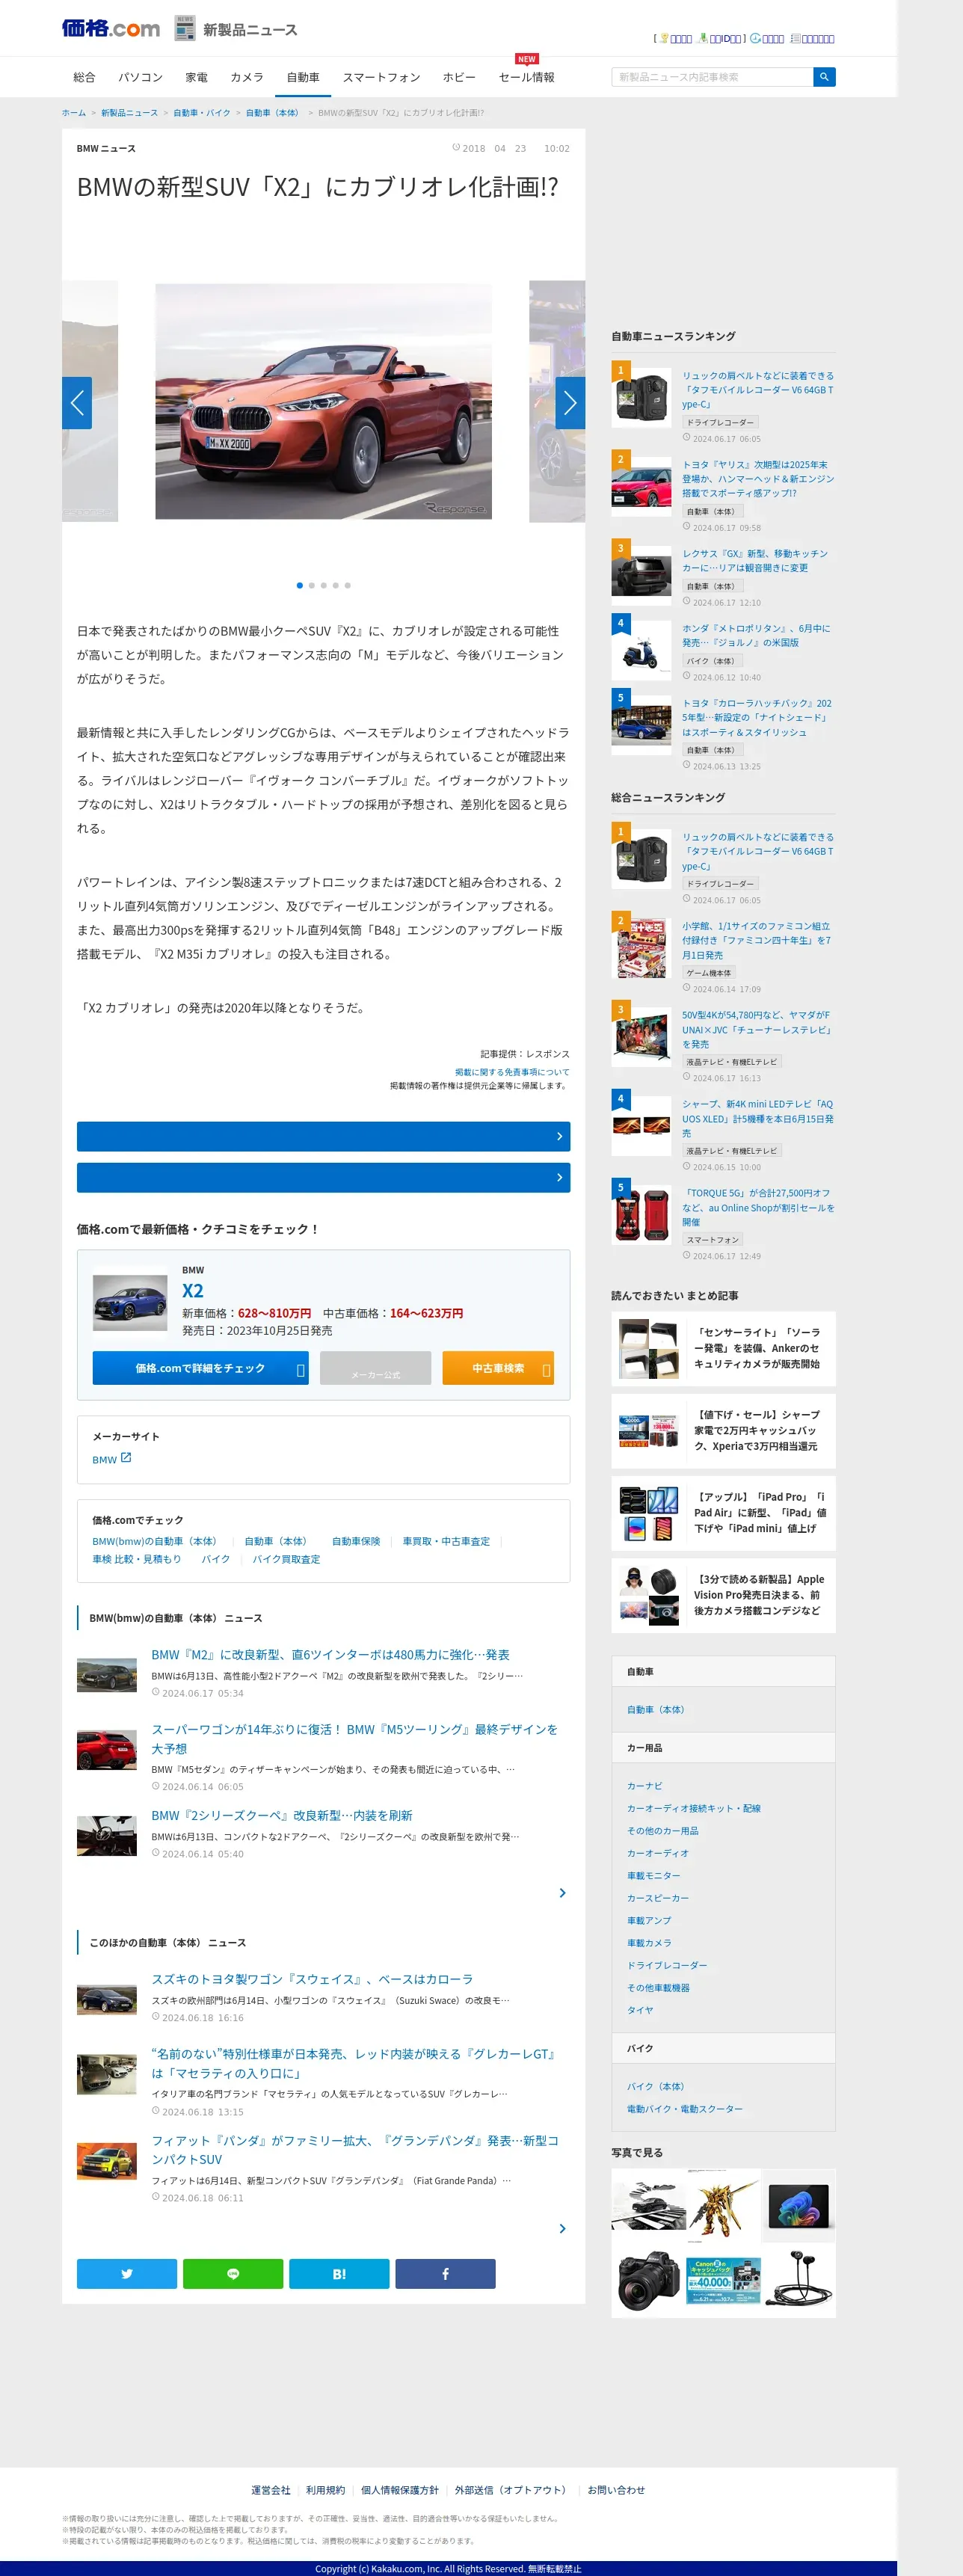Open パソコン navigation tab
This screenshot has height=2576, width=963.
140,77
